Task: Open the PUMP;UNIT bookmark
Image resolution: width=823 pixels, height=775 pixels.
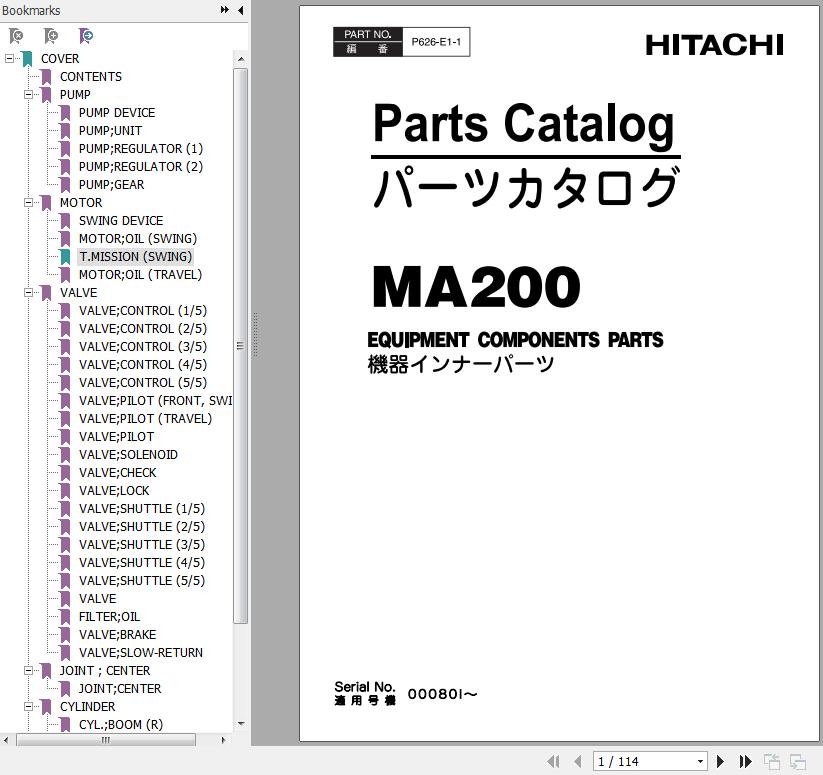Action: [110, 131]
